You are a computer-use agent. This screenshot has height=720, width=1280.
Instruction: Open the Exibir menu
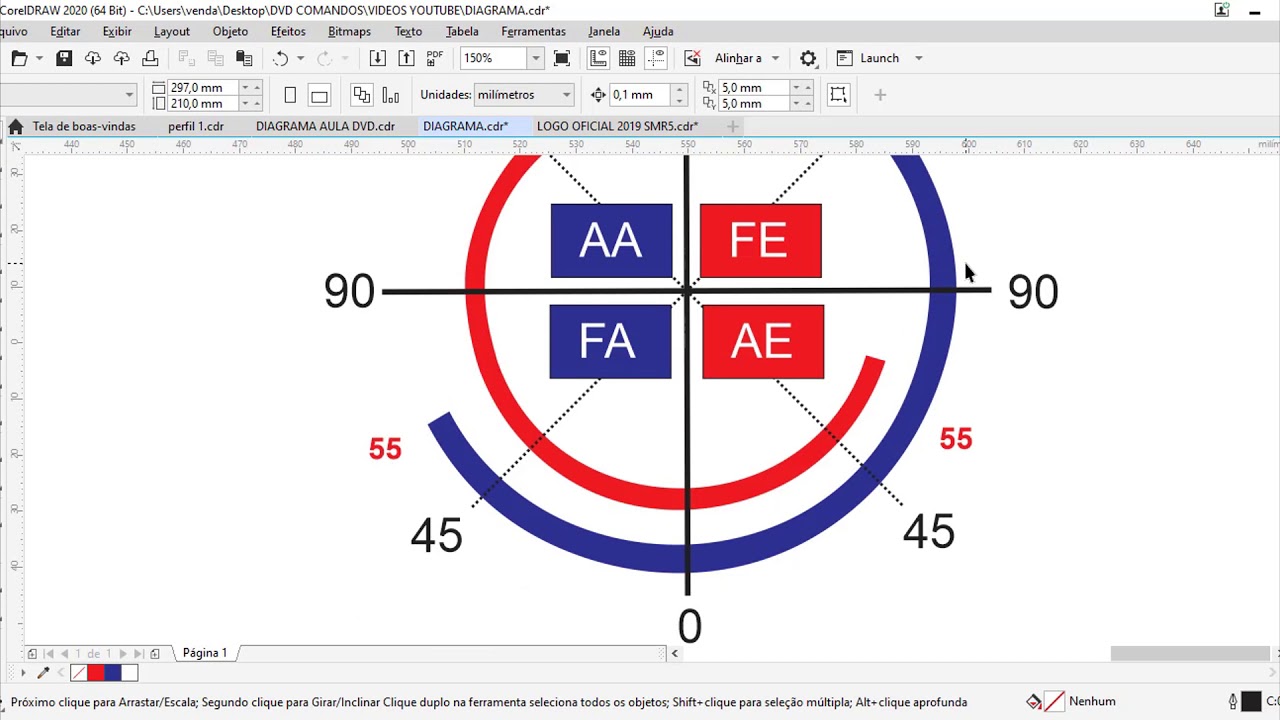tap(117, 32)
